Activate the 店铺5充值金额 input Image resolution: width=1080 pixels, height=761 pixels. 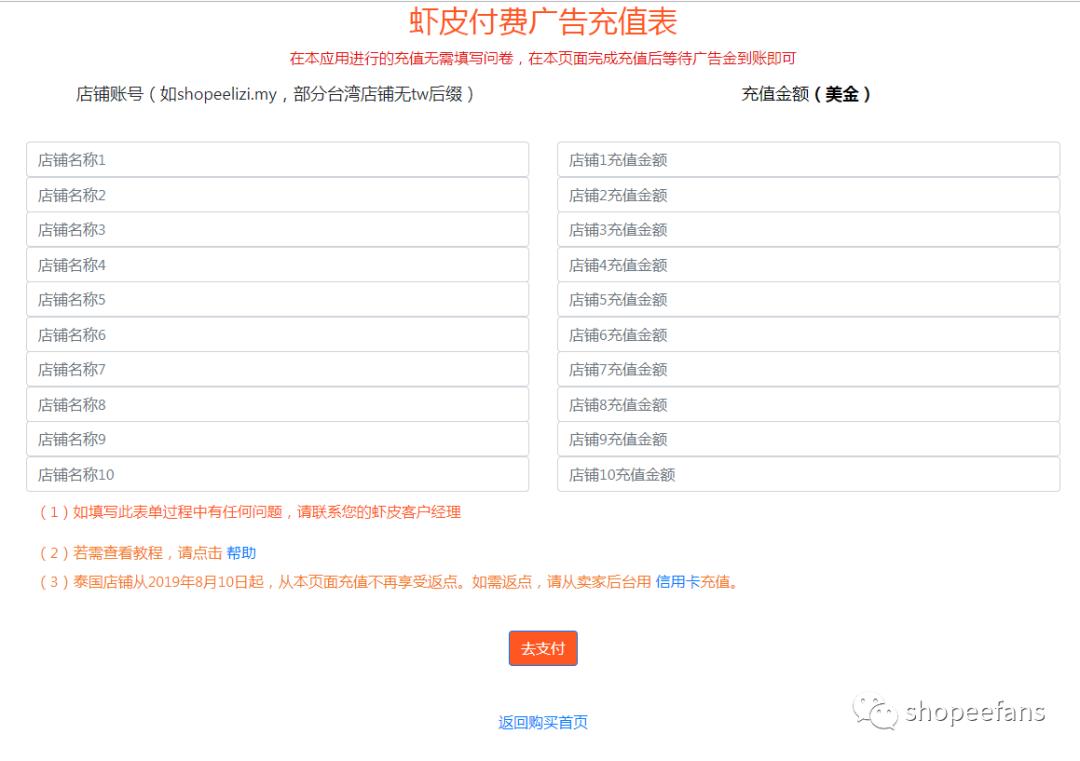pos(809,300)
